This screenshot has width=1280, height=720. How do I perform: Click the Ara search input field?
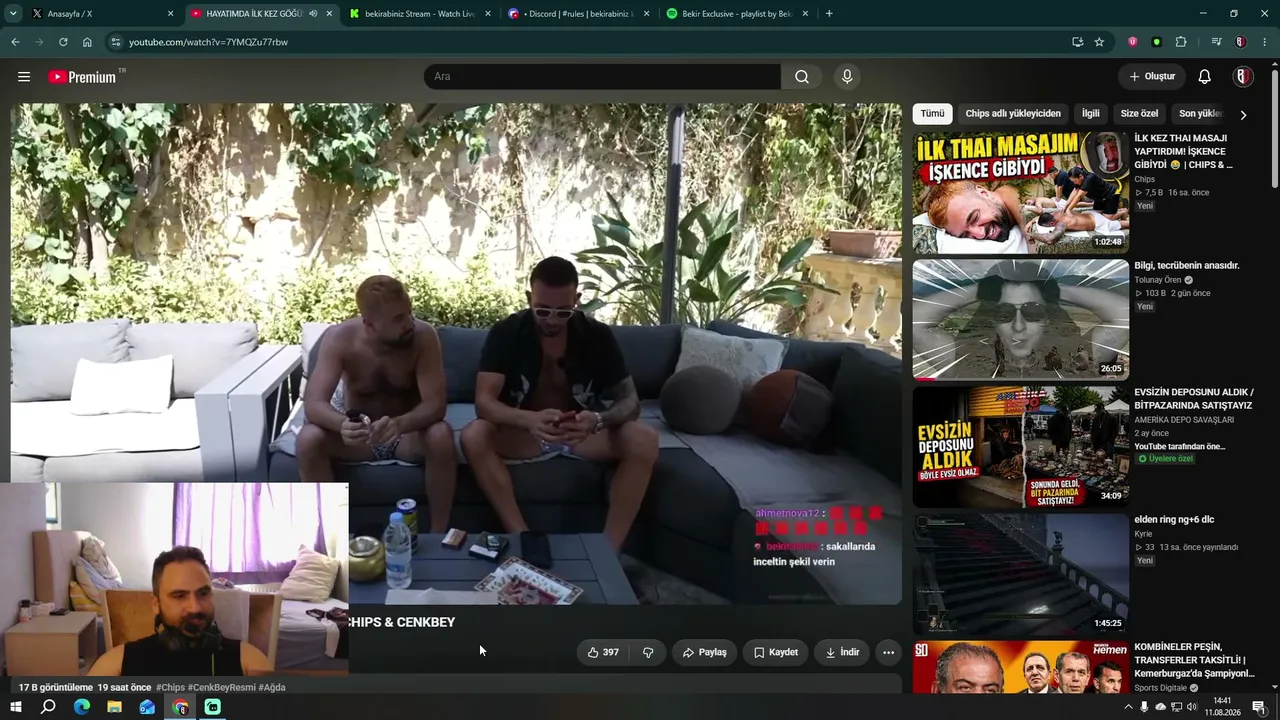click(x=602, y=77)
